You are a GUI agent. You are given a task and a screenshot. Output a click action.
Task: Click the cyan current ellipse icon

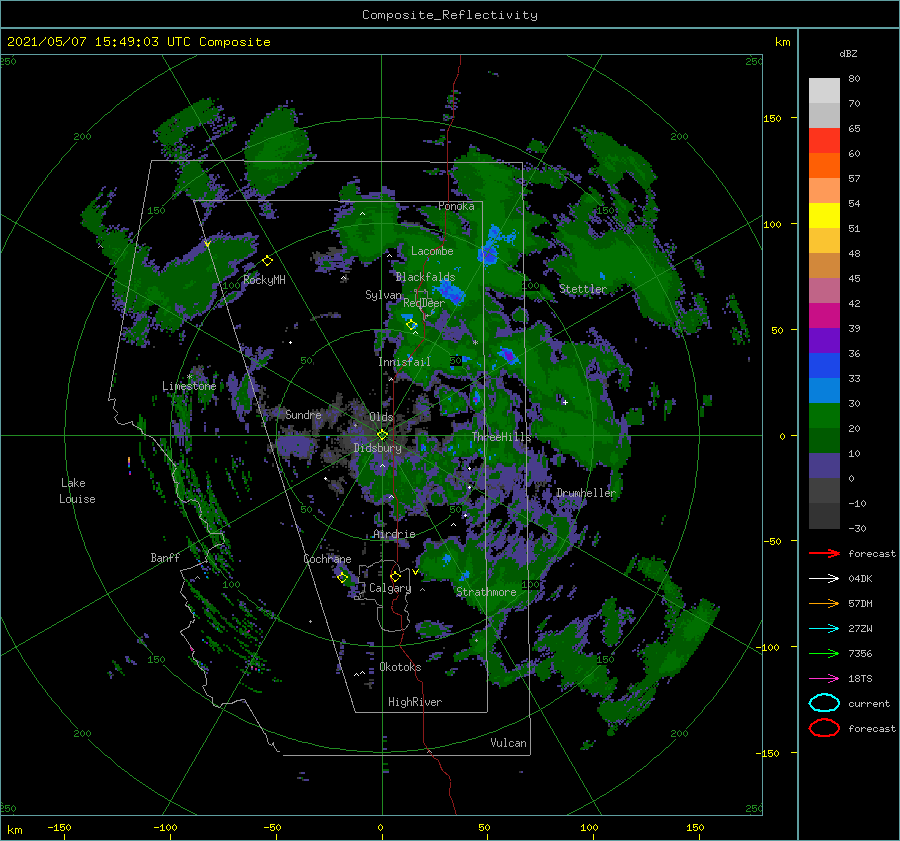click(x=824, y=703)
